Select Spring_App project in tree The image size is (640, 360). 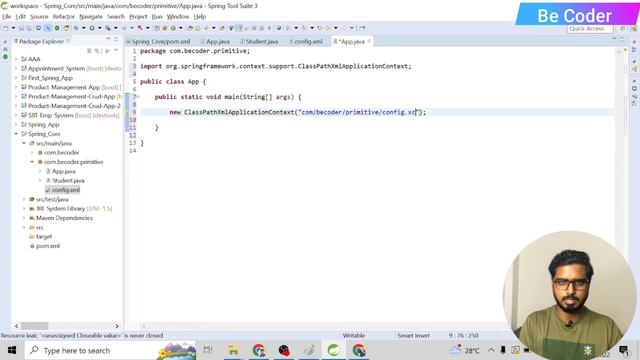[43, 124]
